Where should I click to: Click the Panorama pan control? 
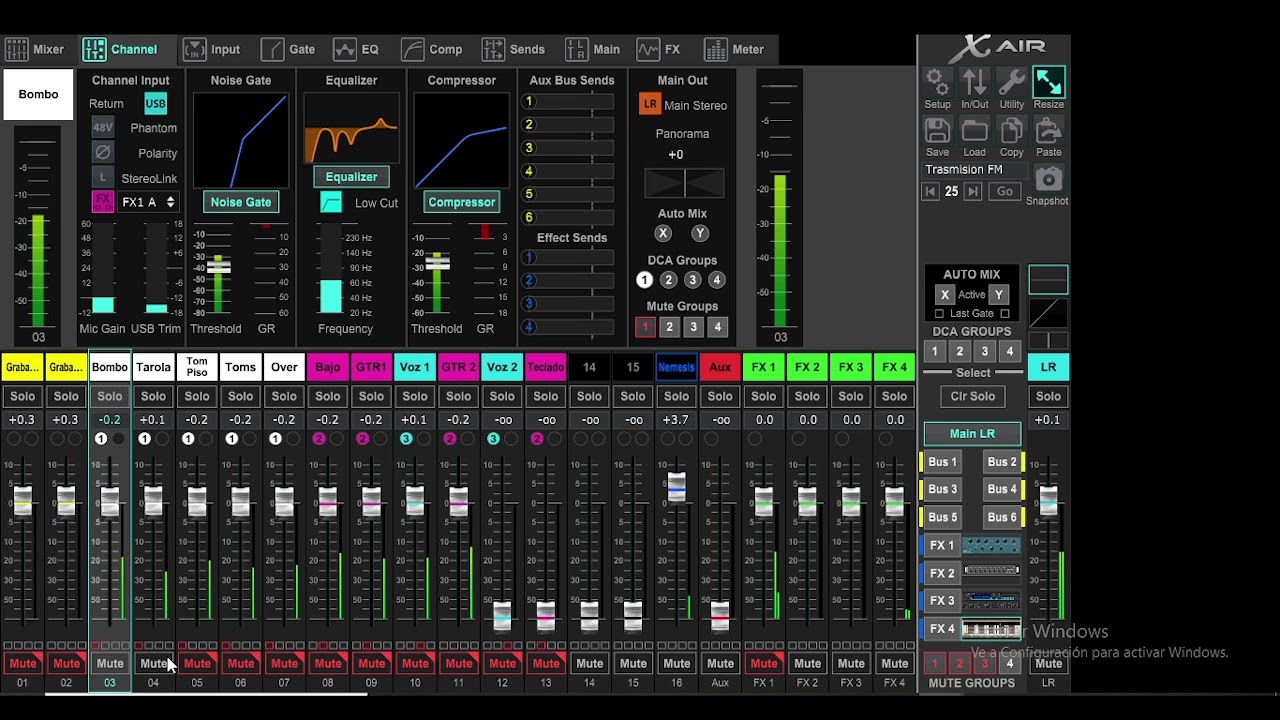point(684,183)
